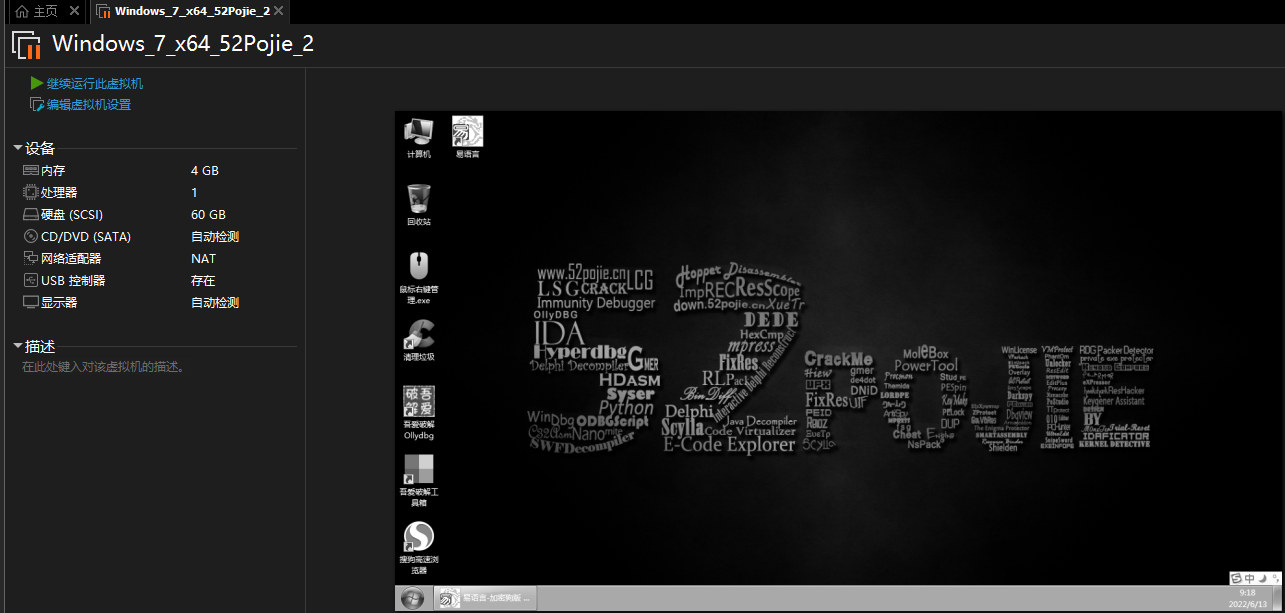Select the 网络适配器 network adapter icon

coord(31,258)
